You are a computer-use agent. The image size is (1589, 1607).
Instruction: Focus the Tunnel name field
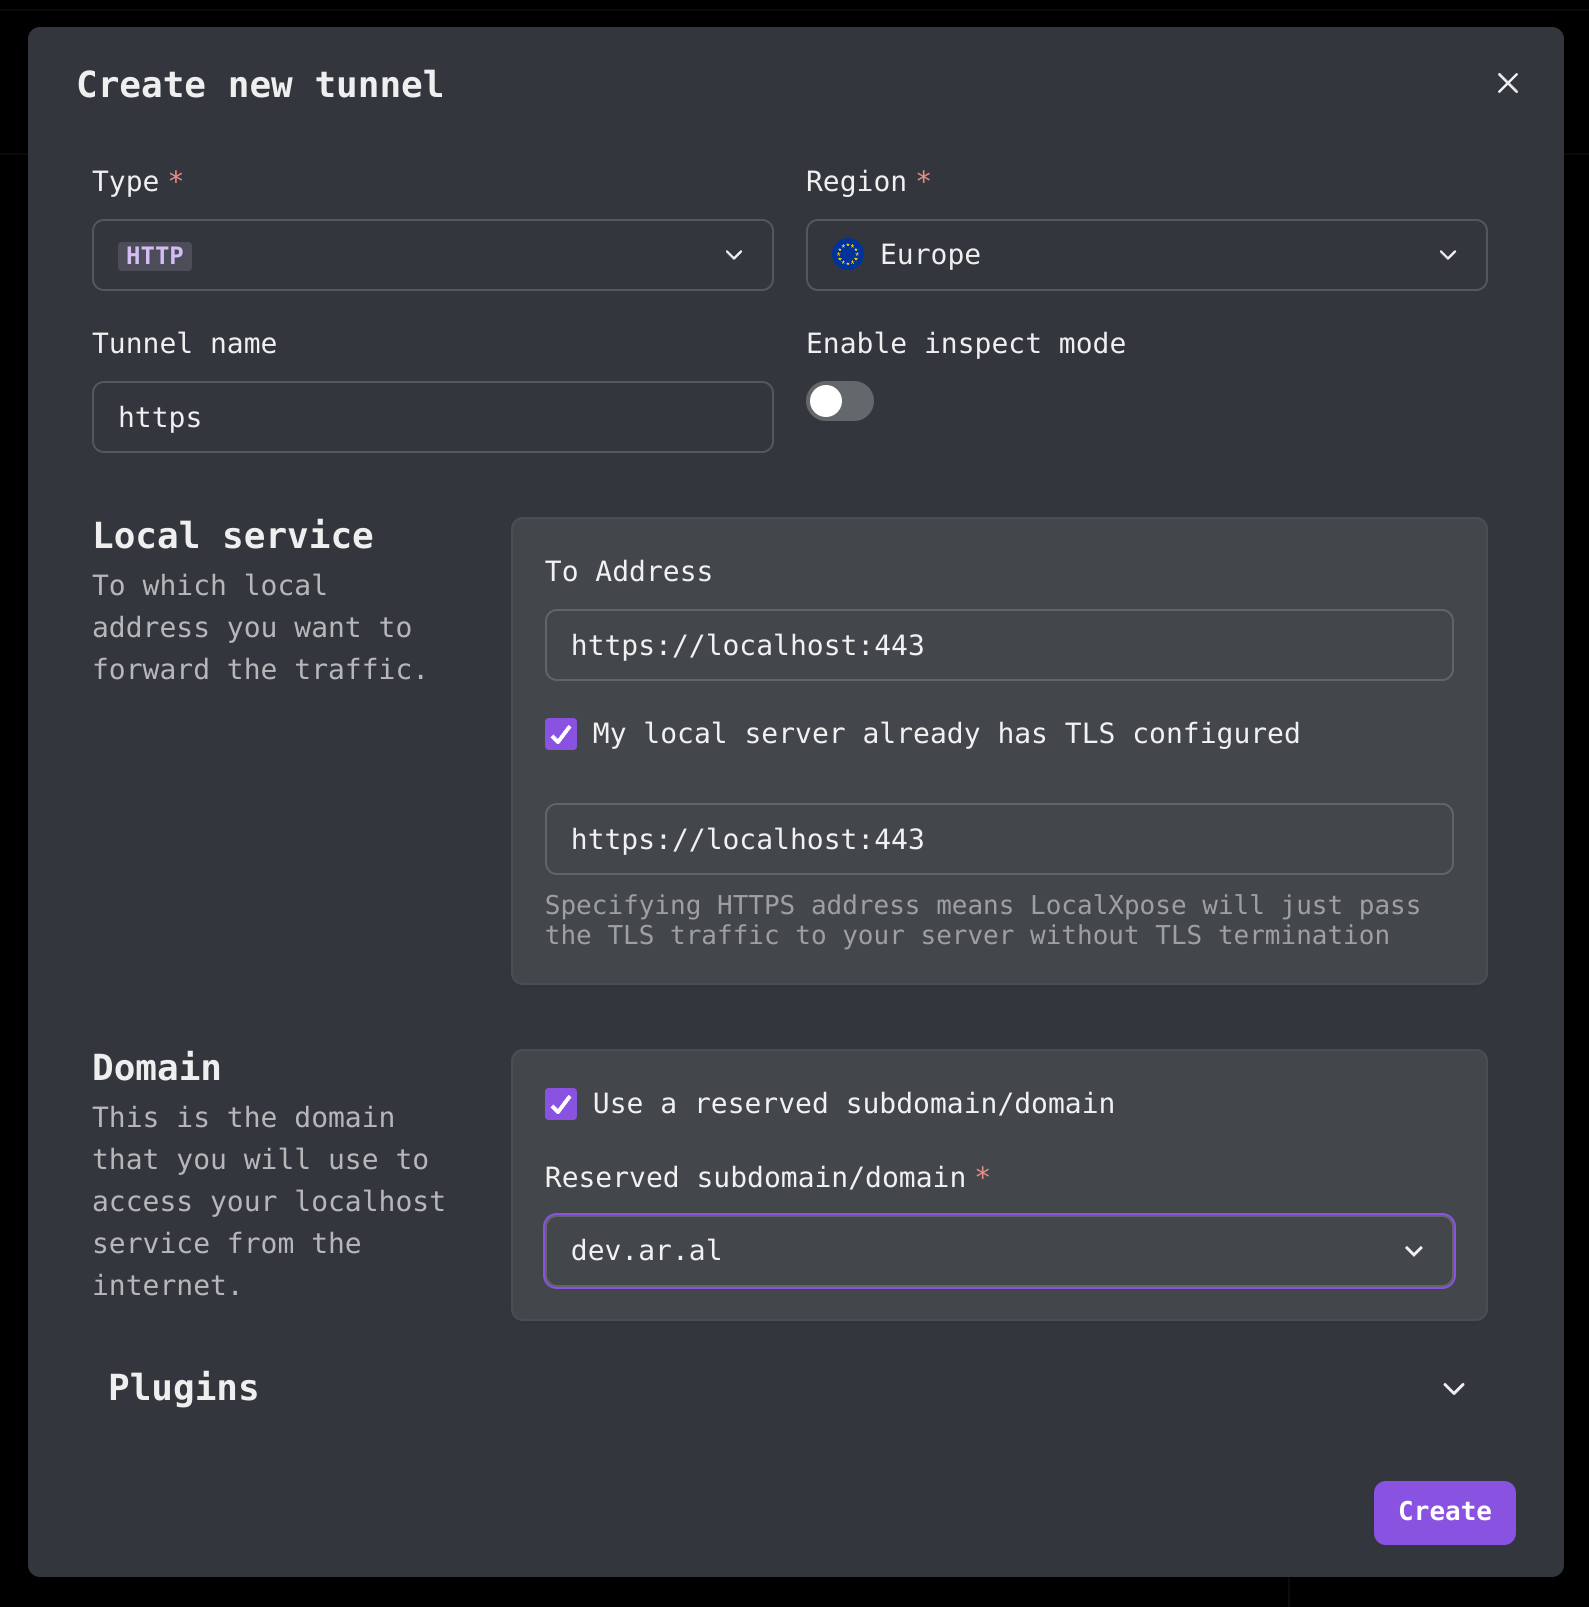[432, 417]
